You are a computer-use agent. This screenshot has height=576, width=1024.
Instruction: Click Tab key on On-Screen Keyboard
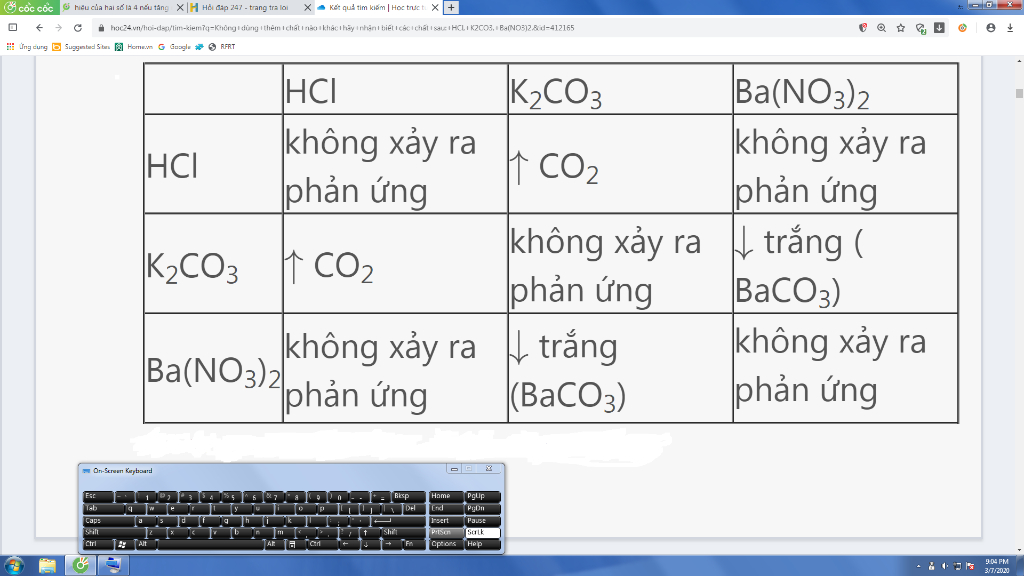coord(103,509)
